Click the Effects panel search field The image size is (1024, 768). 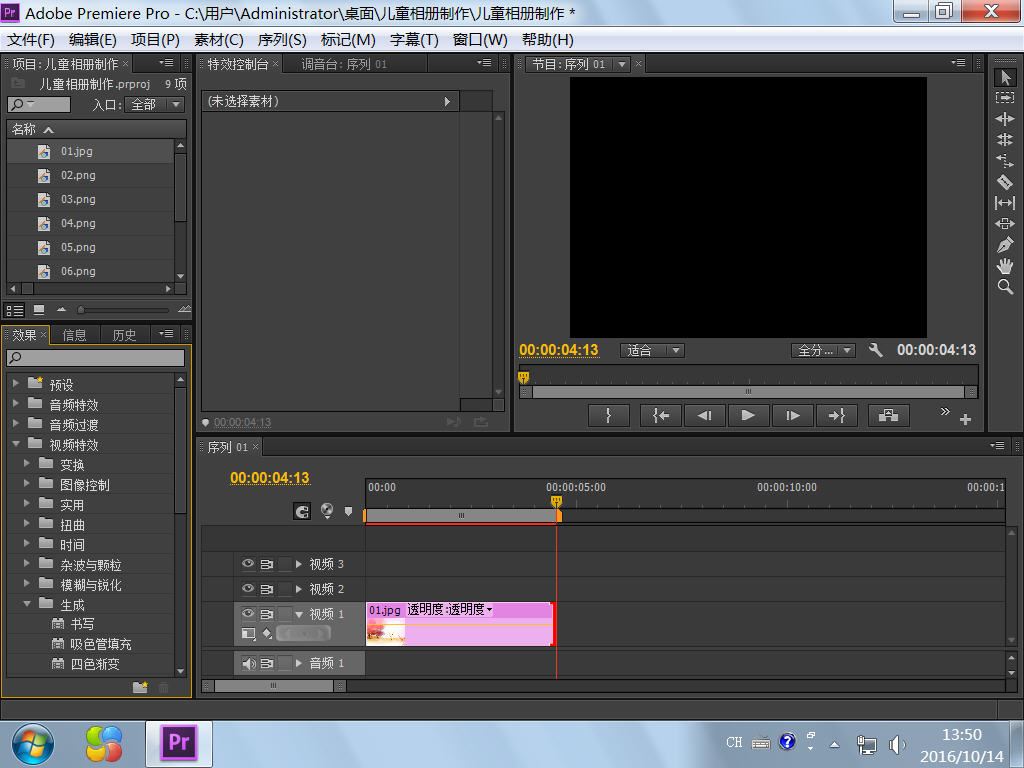pyautogui.click(x=95, y=357)
